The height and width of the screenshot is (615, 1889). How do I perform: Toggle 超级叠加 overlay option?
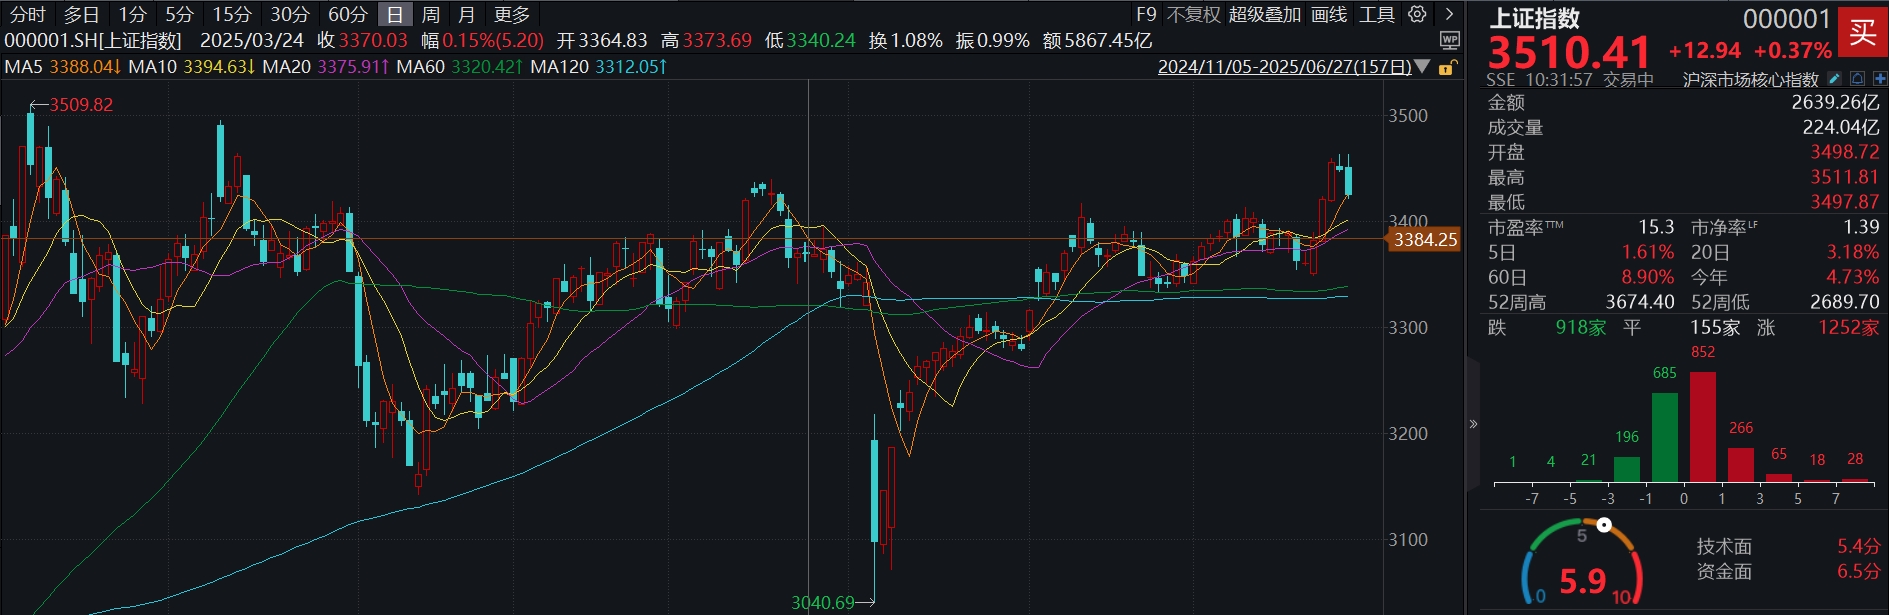[1264, 14]
